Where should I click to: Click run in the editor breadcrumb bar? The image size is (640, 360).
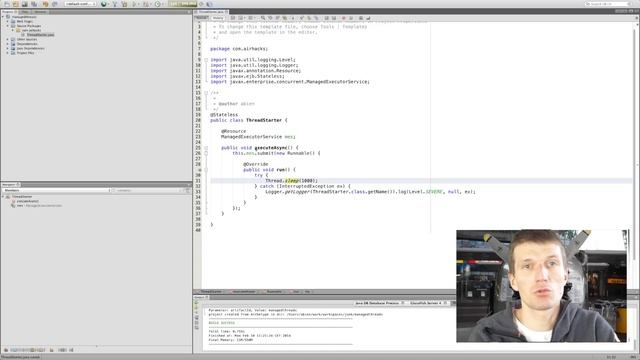pyautogui.click(x=296, y=291)
